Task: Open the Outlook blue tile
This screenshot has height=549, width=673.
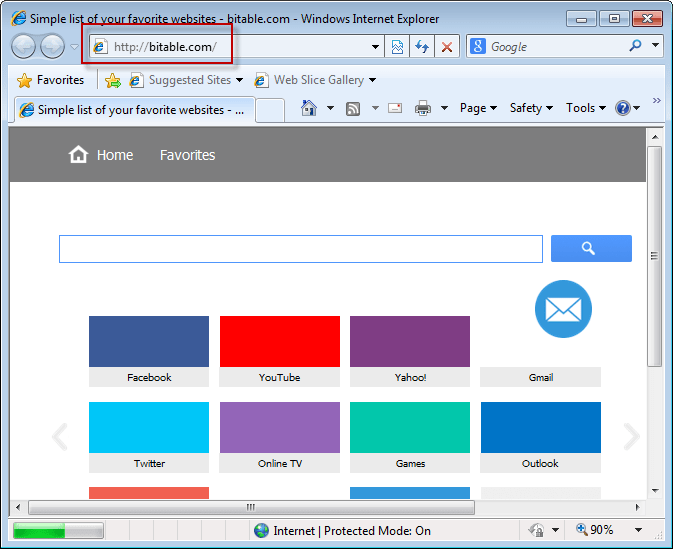Action: pos(541,437)
